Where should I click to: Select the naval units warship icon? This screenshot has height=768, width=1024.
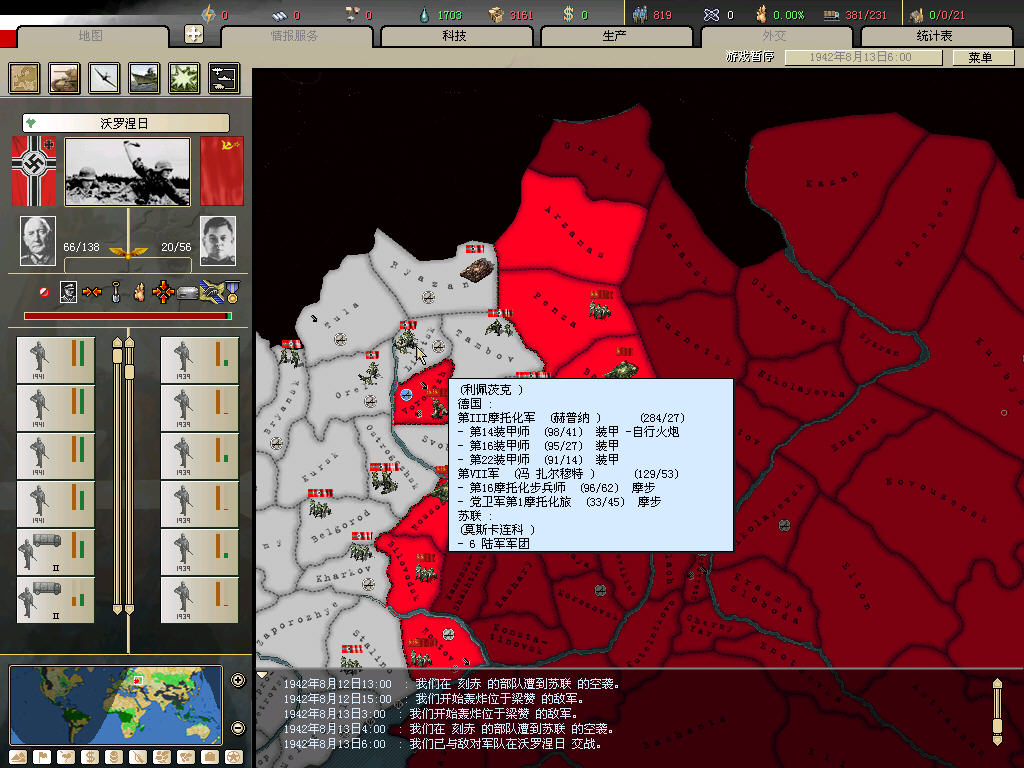tap(144, 78)
